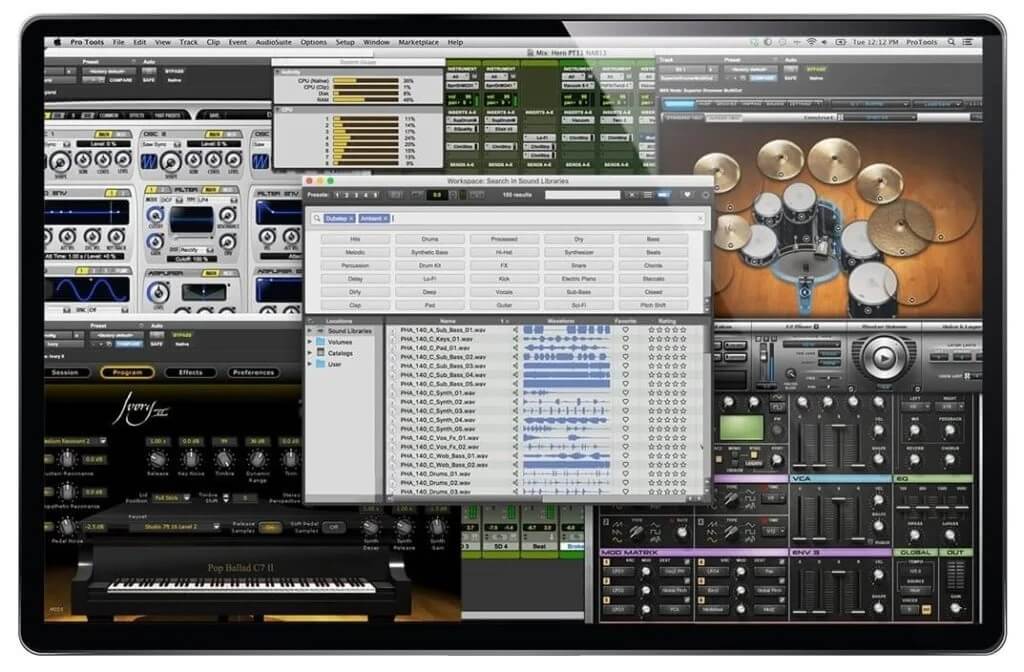The height and width of the screenshot is (672, 1024).
Task: Select Workspace preset 1
Action: point(337,195)
